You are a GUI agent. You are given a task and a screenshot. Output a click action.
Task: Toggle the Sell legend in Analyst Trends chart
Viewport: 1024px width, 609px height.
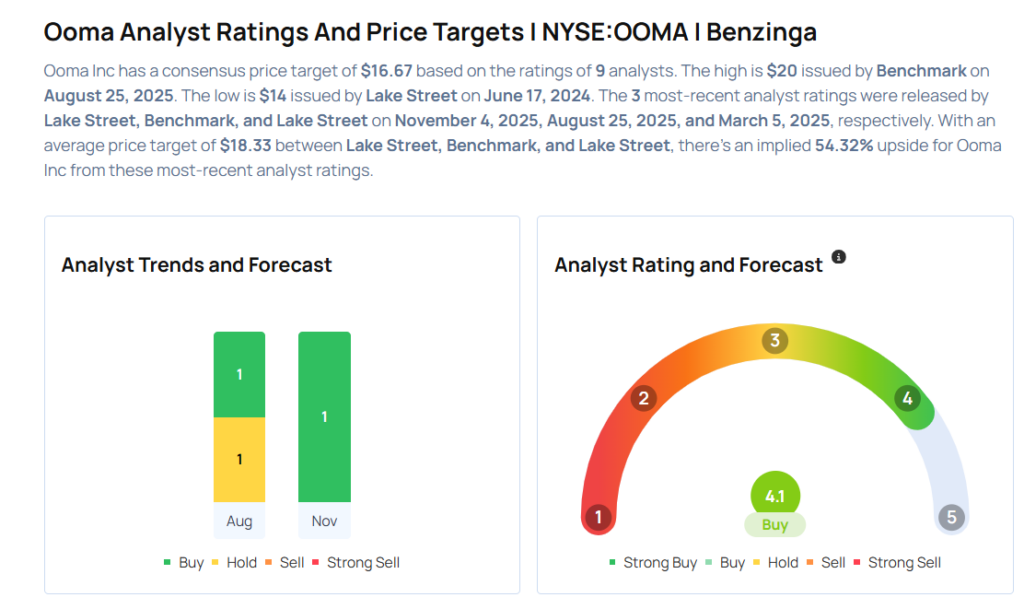(x=285, y=563)
